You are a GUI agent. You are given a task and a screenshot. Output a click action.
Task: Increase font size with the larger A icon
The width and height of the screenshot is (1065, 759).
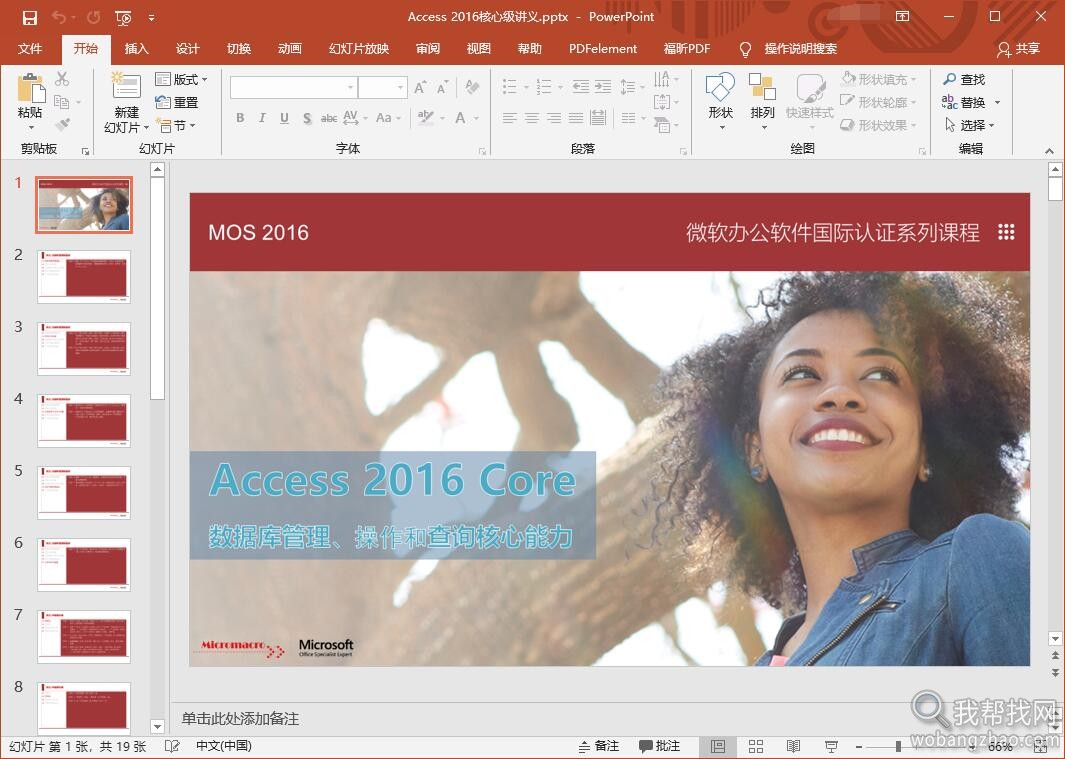click(420, 87)
